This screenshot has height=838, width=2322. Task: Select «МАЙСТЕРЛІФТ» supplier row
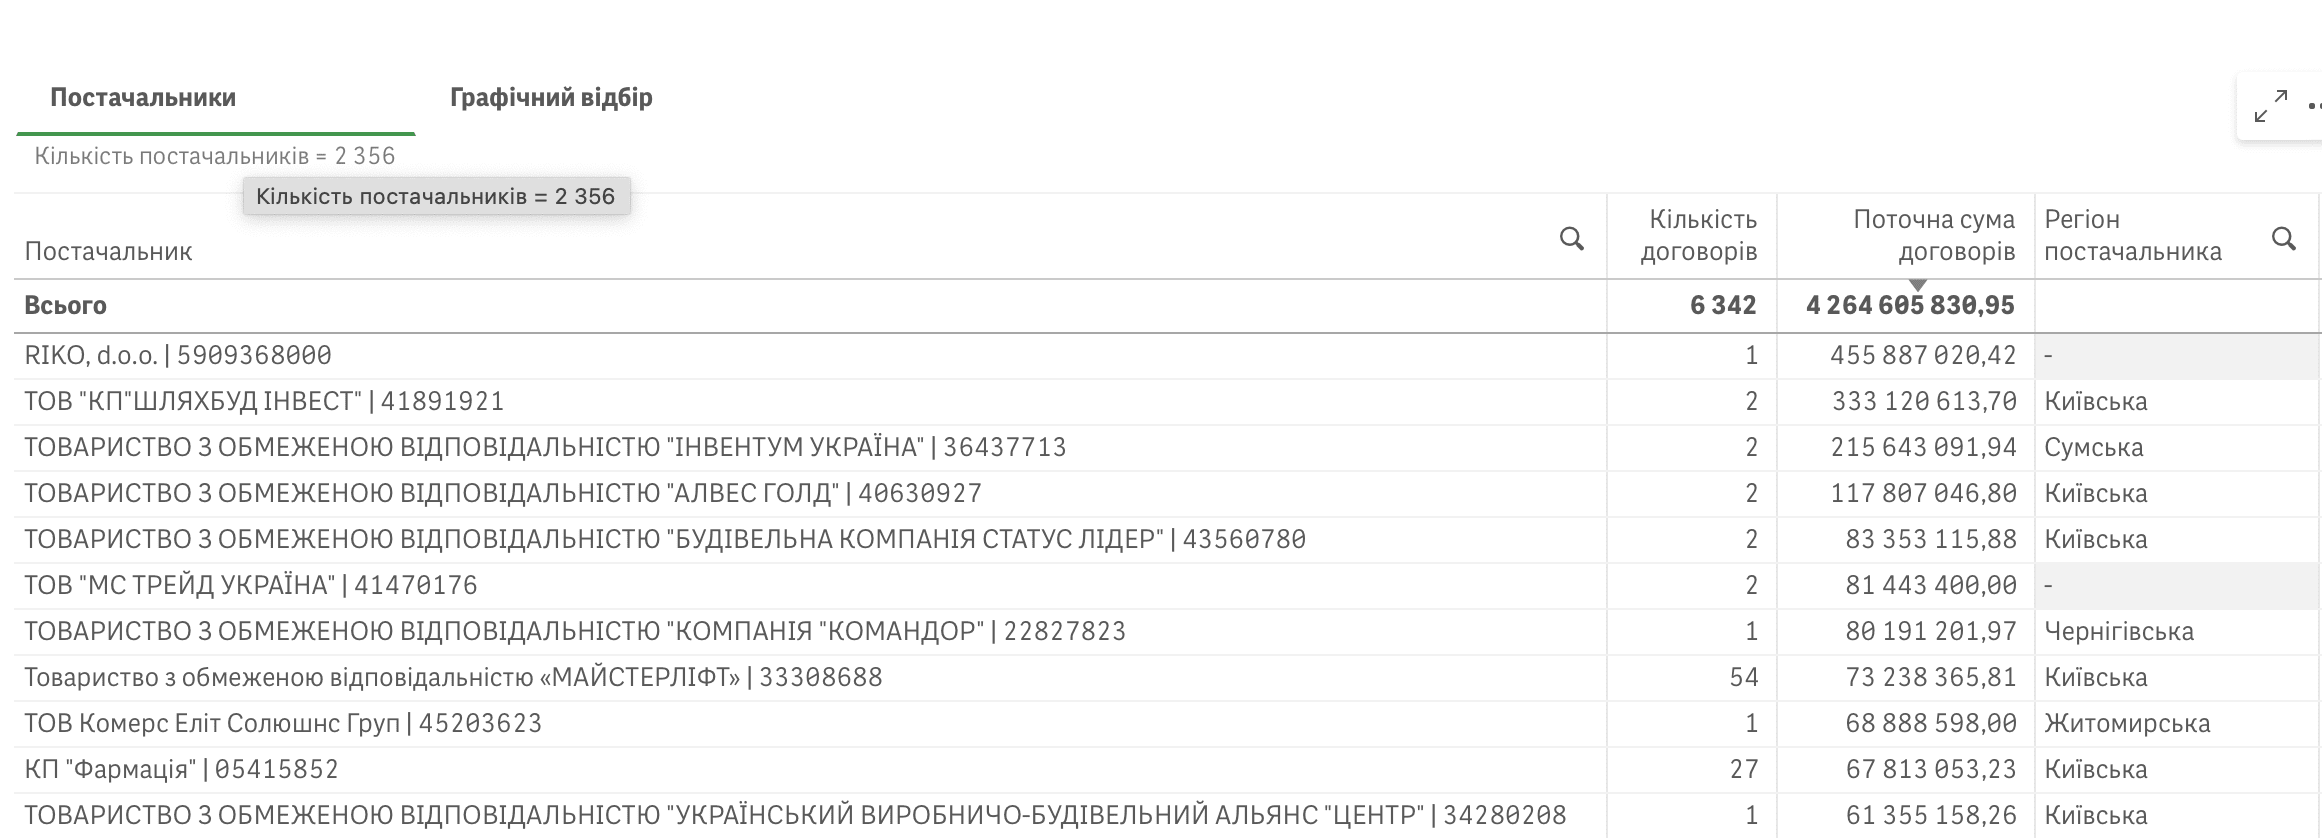(453, 678)
